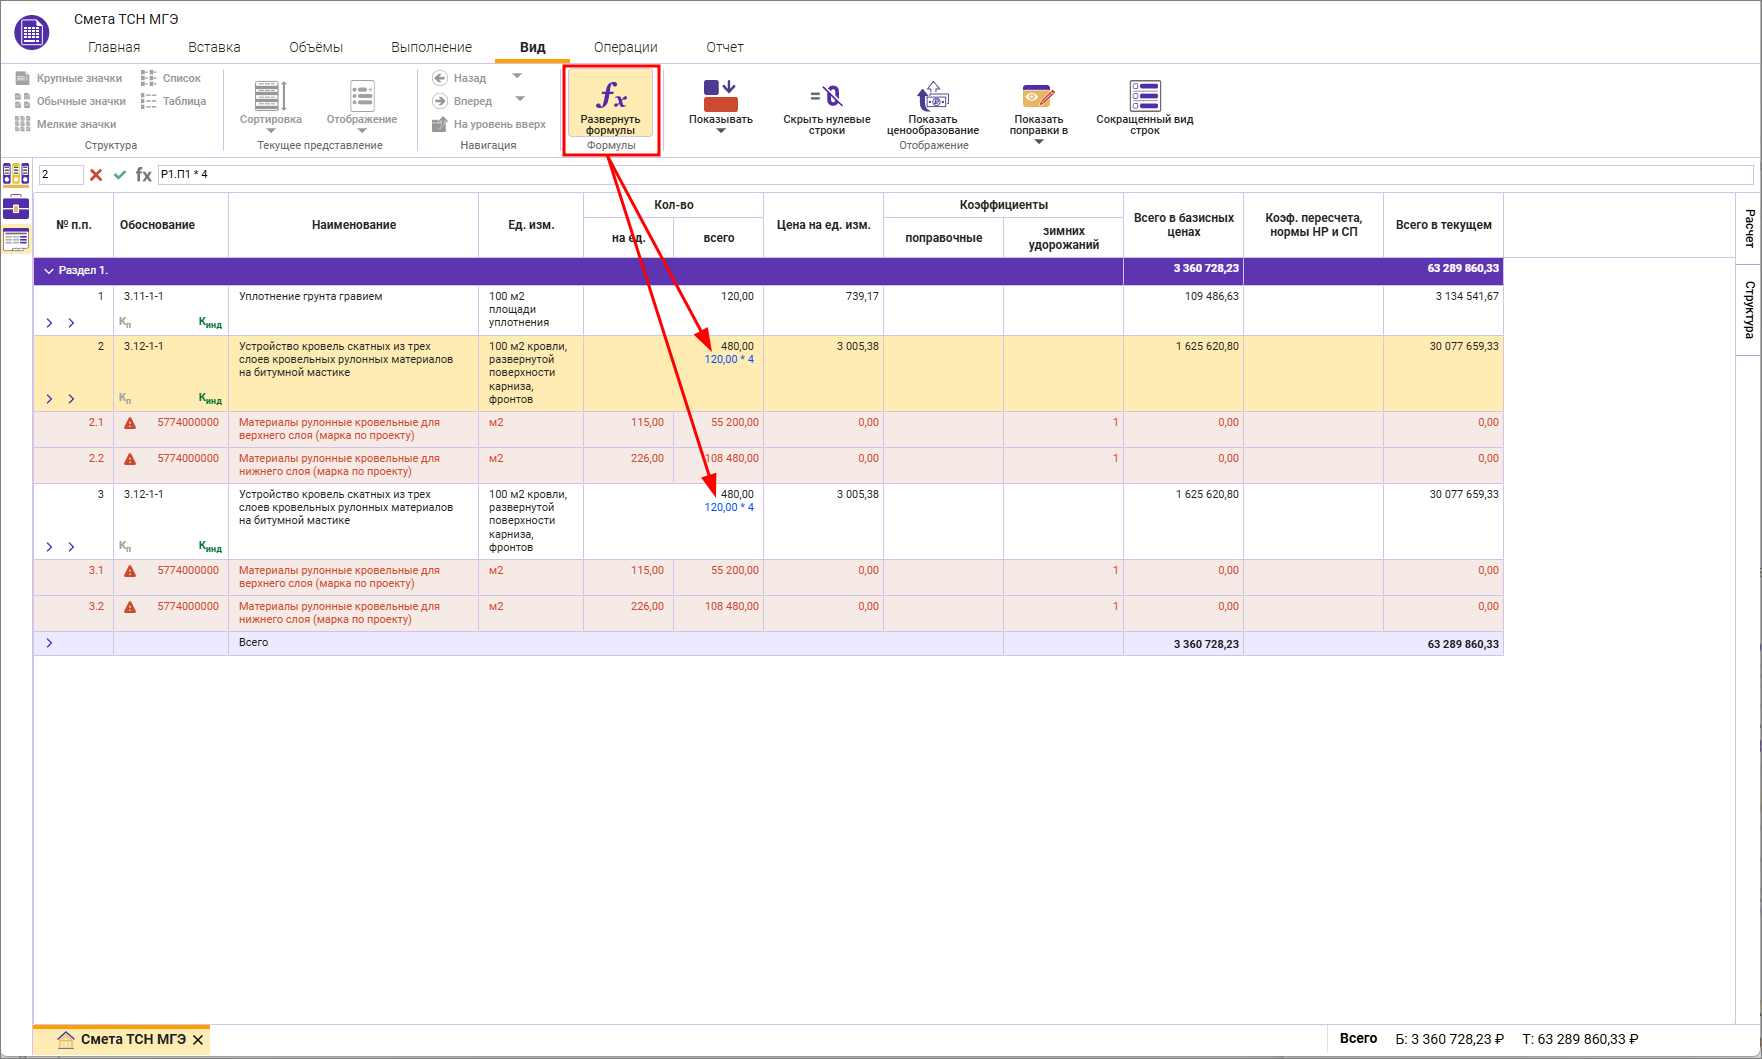
Task: Click the formula input field
Action: pos(900,175)
